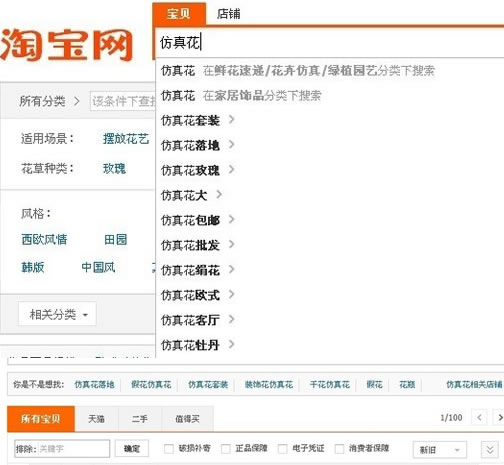This screenshot has height=465, width=504.
Task: Click the 该条件下查找 filter input
Action: point(123,101)
